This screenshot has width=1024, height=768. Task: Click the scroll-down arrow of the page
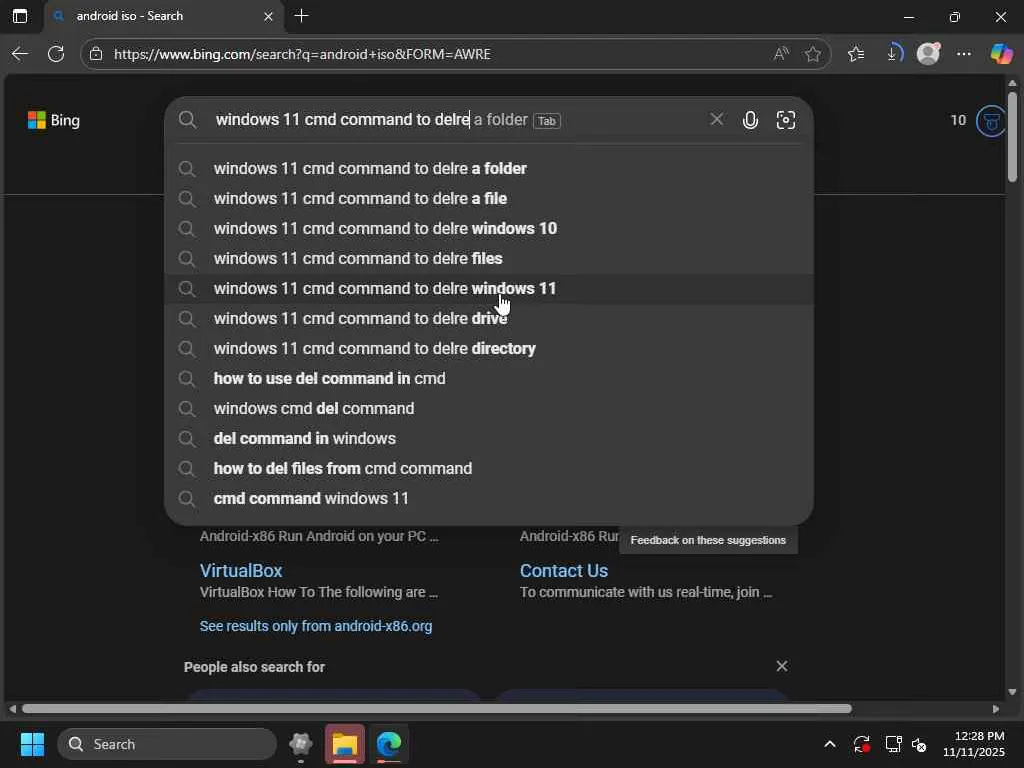pyautogui.click(x=1012, y=692)
